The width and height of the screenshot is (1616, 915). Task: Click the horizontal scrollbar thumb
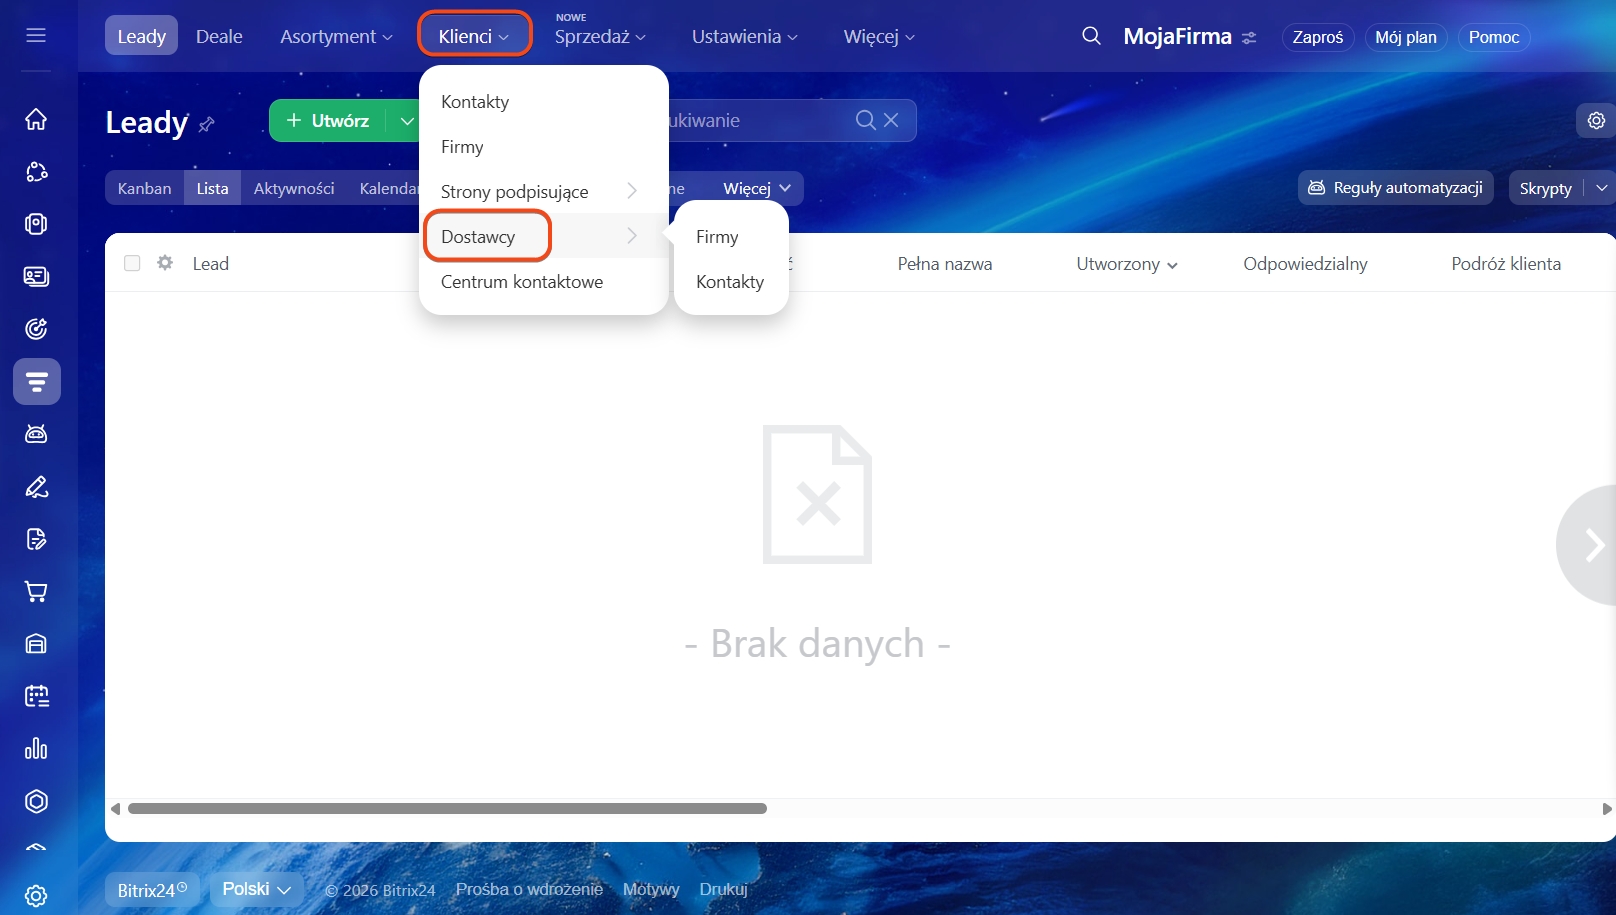point(447,808)
